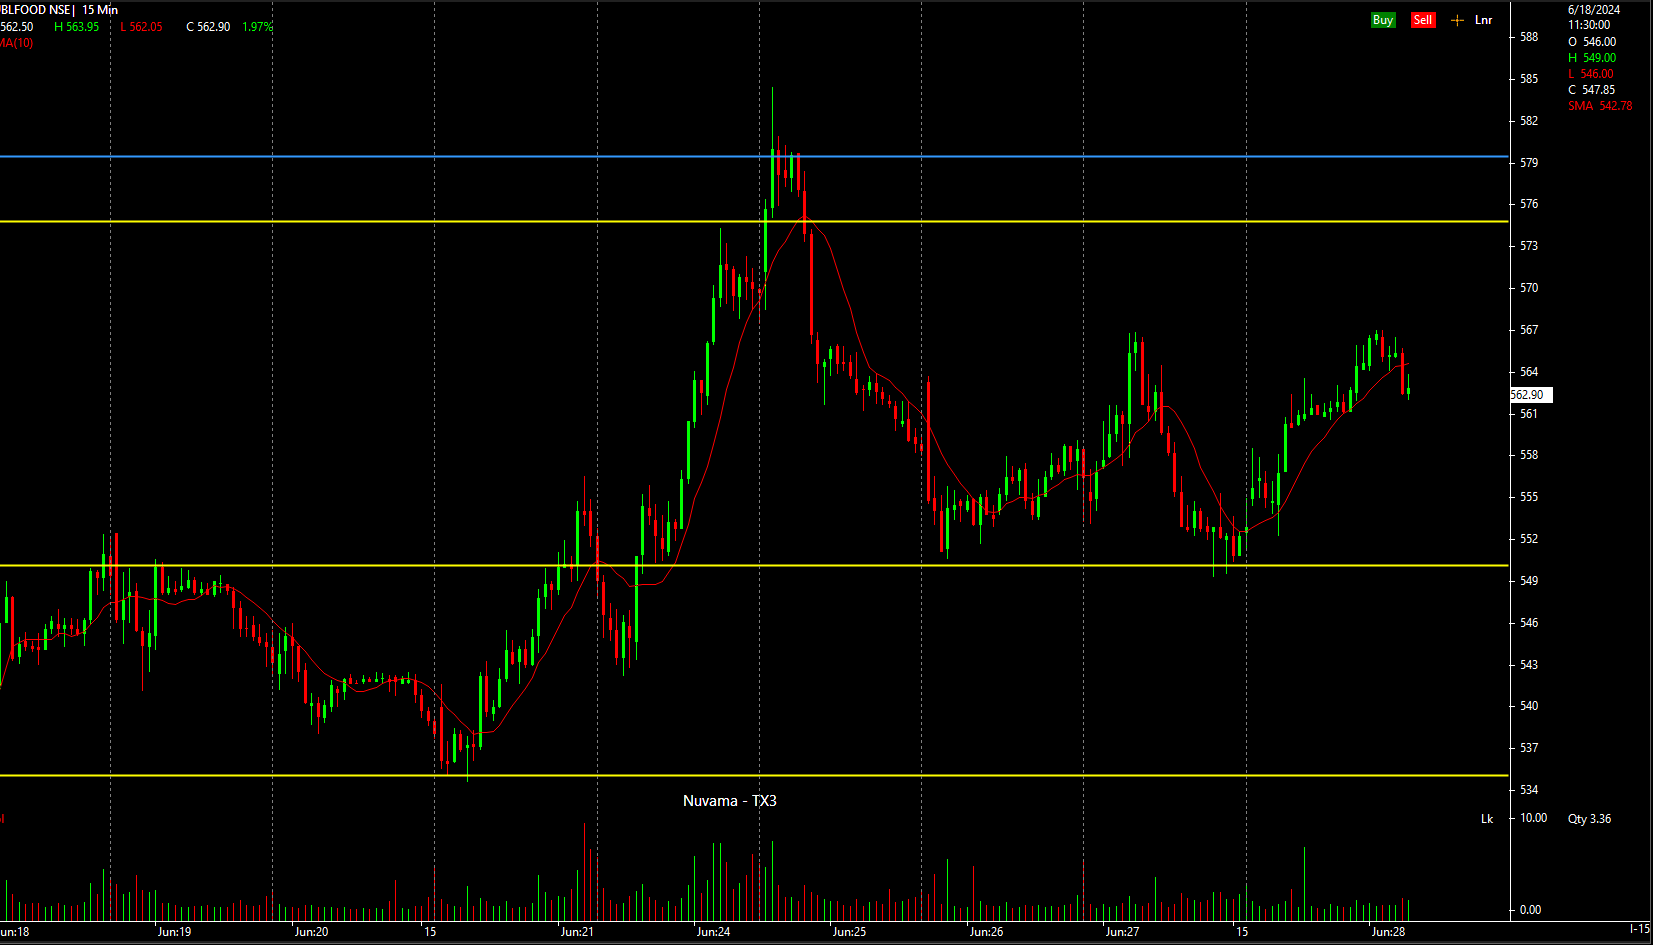Click the BLFOOD NSE symbol name
The width and height of the screenshot is (1653, 945).
click(x=35, y=10)
